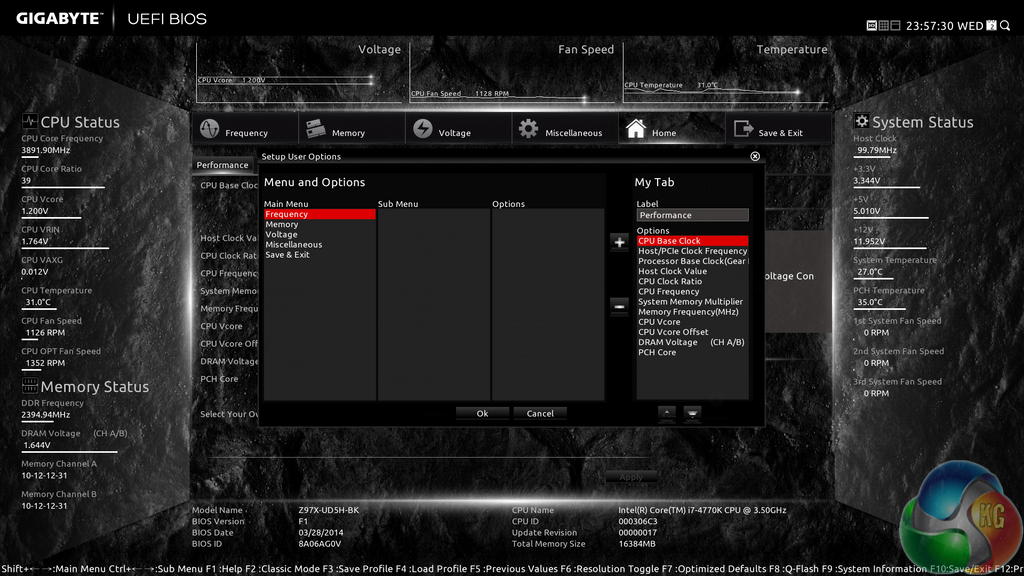Viewport: 1024px width, 576px height.
Task: Click the time display 23:57:30 WED
Action: point(944,26)
